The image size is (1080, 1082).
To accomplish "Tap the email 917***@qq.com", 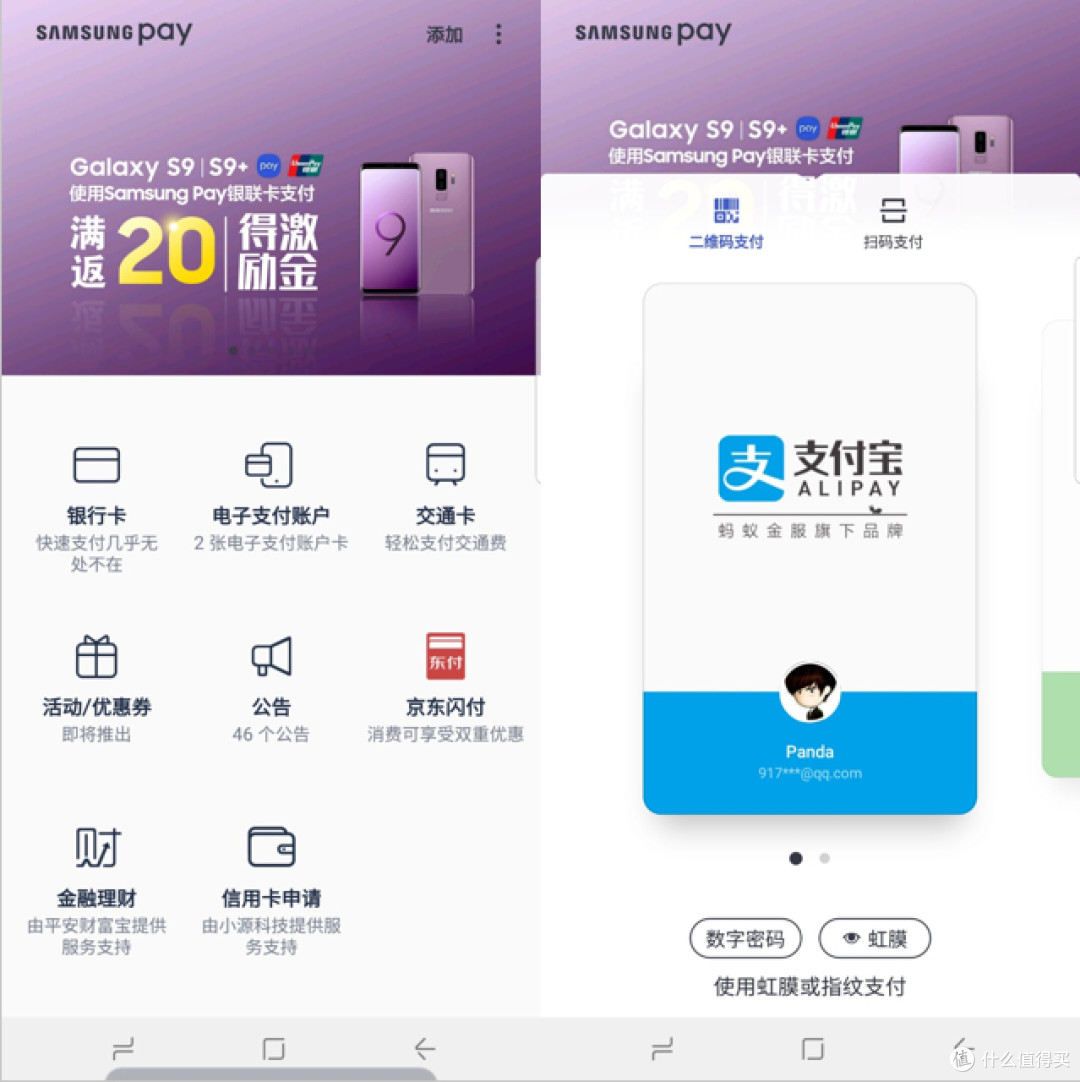I will 809,773.
